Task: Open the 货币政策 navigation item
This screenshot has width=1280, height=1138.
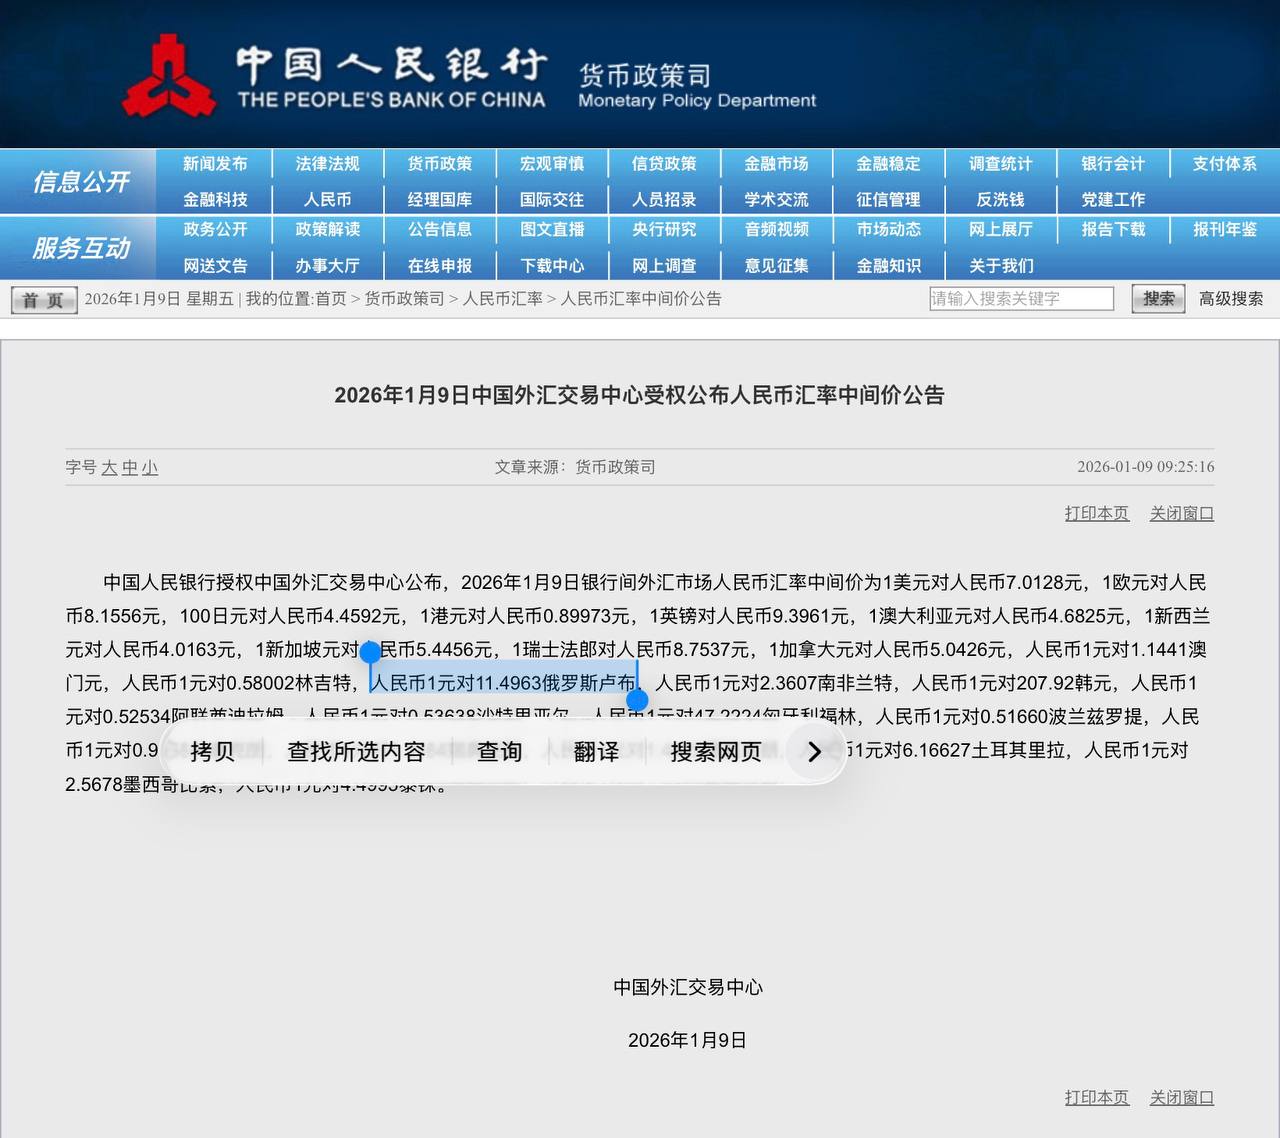Action: [x=439, y=164]
